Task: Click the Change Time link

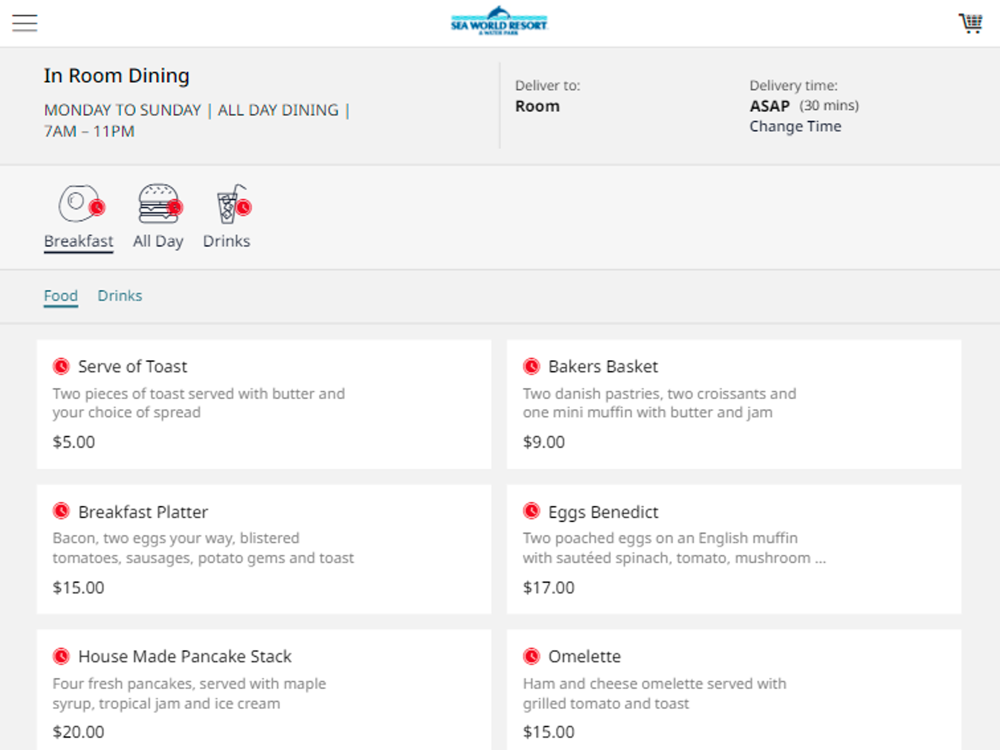Action: point(795,126)
